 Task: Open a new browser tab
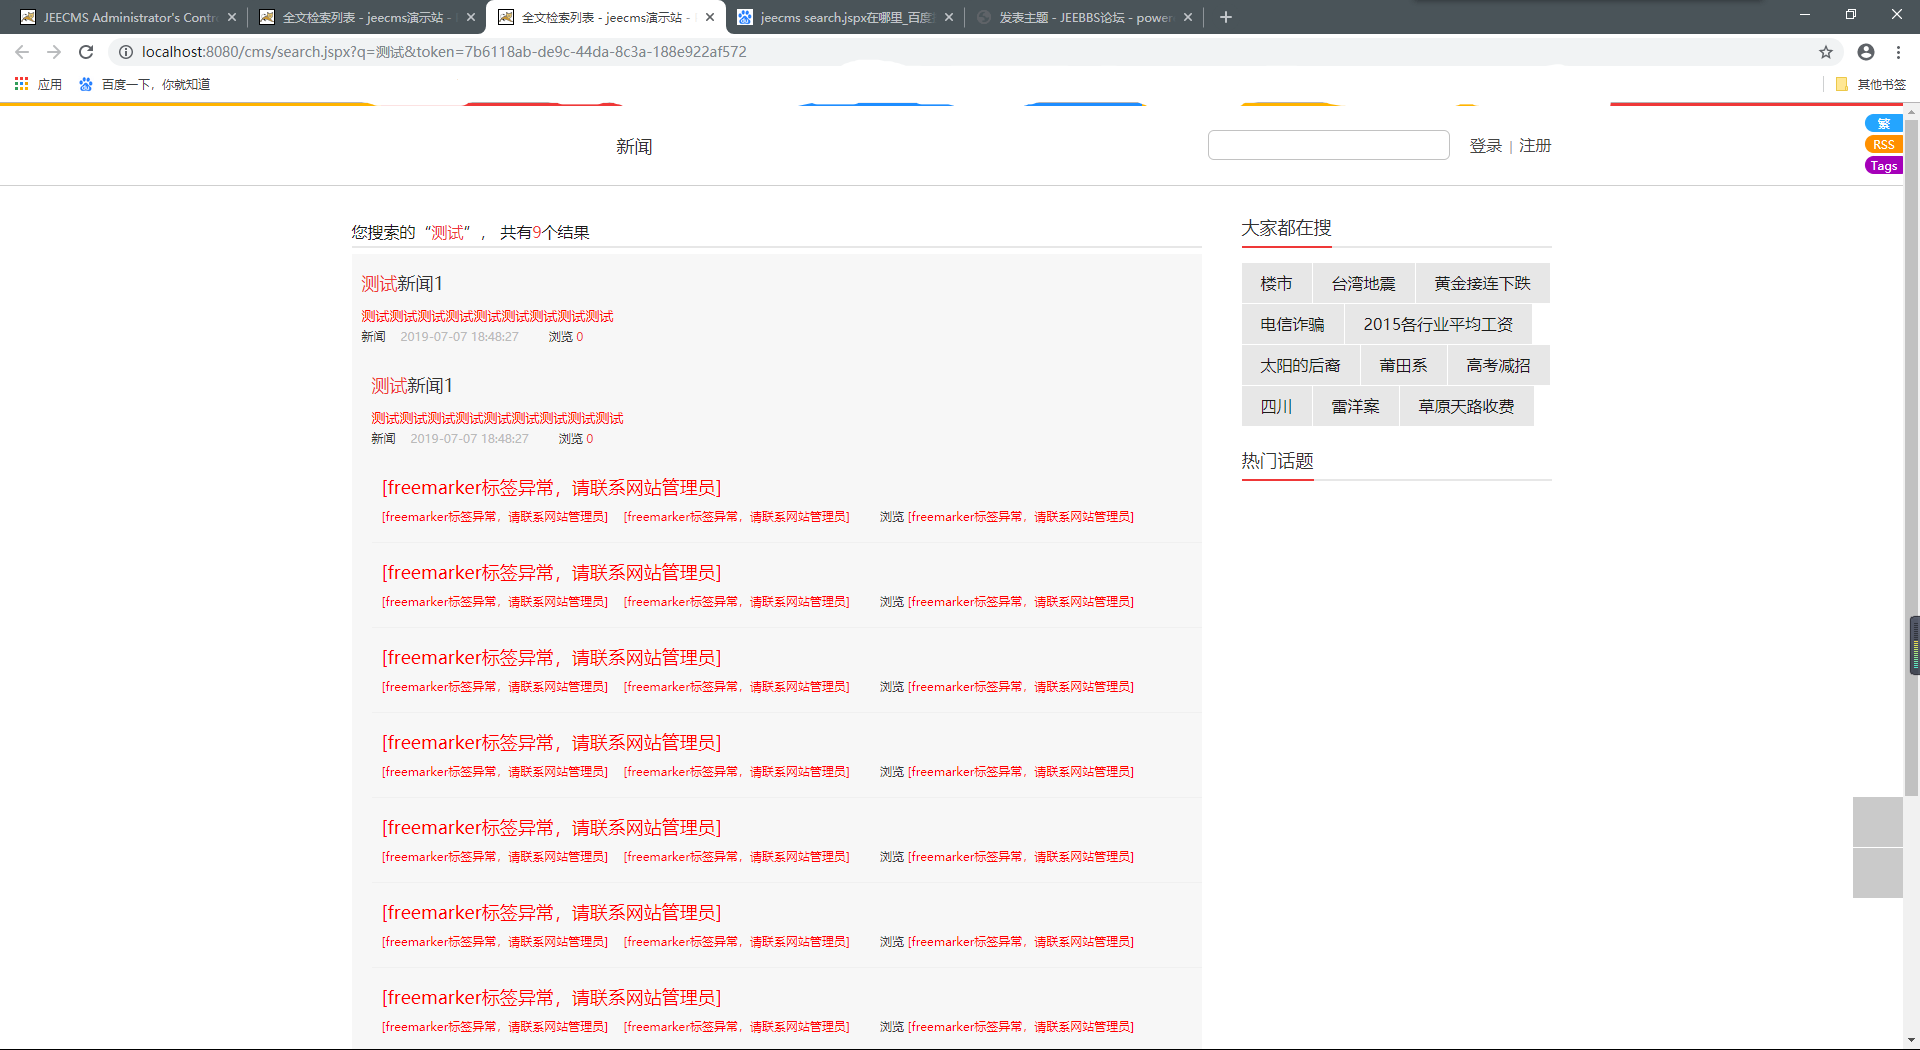click(1226, 17)
